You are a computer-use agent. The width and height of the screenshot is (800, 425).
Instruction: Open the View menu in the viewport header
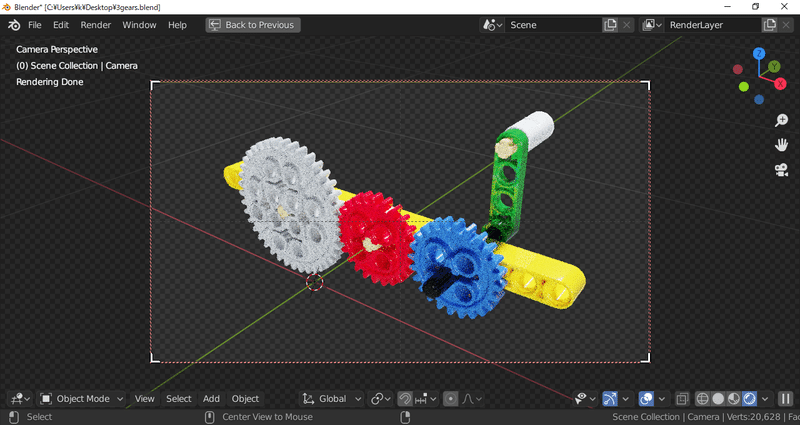(144, 399)
